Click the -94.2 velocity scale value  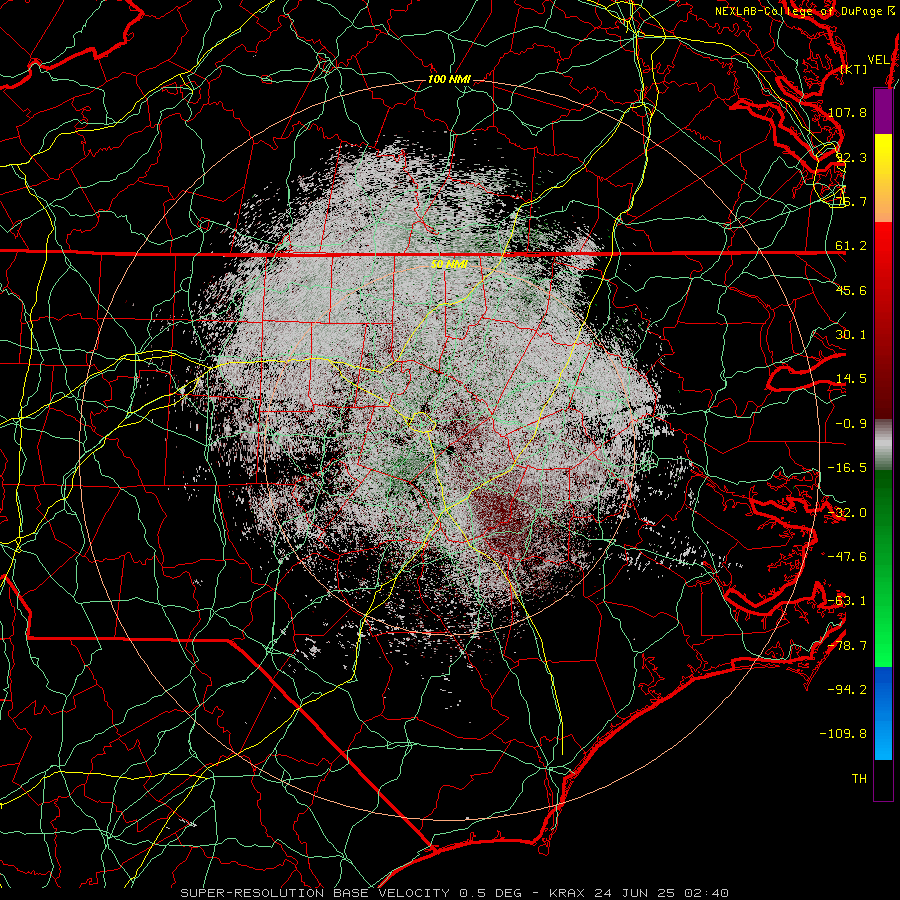pos(847,690)
